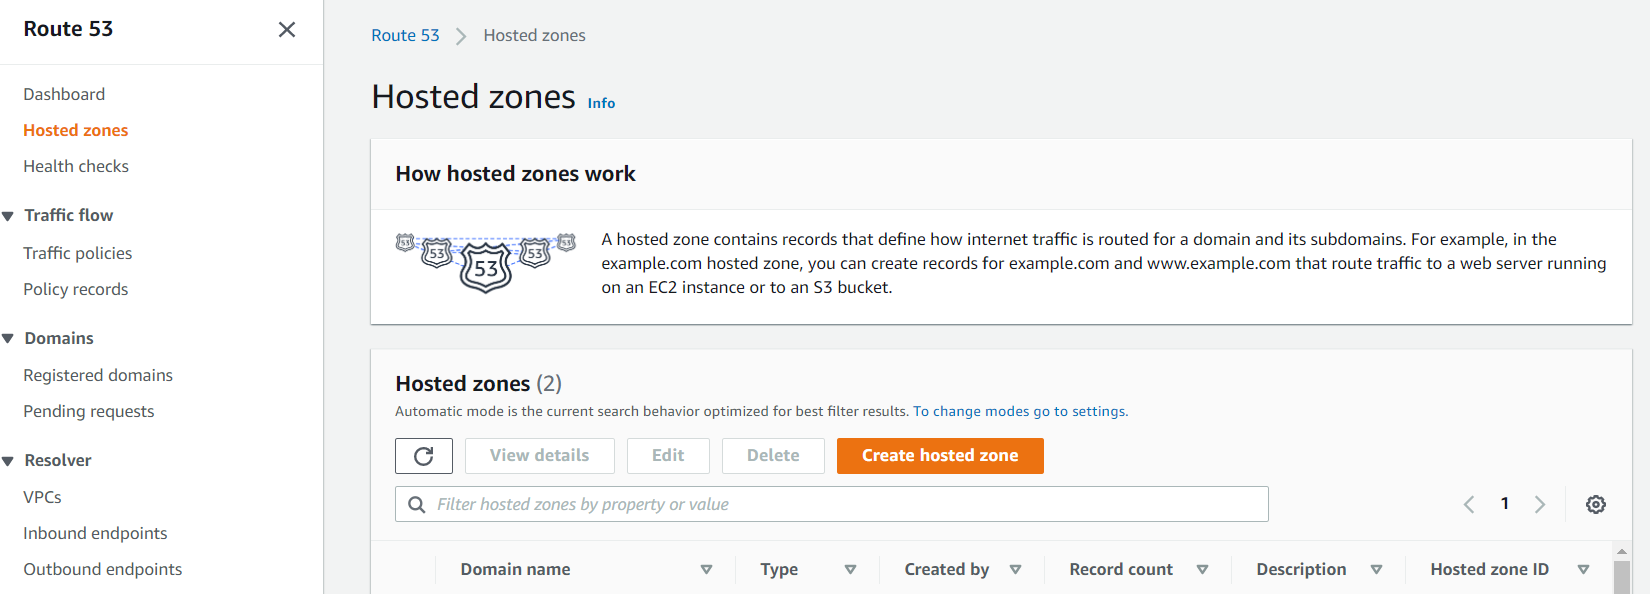Focus the filter hosted zones search field

coord(832,504)
